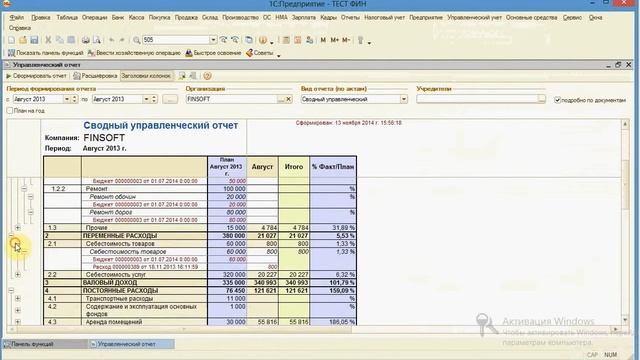This screenshot has height=360, width=640.
Task: Click the M- memory subtract button
Action: (346, 40)
